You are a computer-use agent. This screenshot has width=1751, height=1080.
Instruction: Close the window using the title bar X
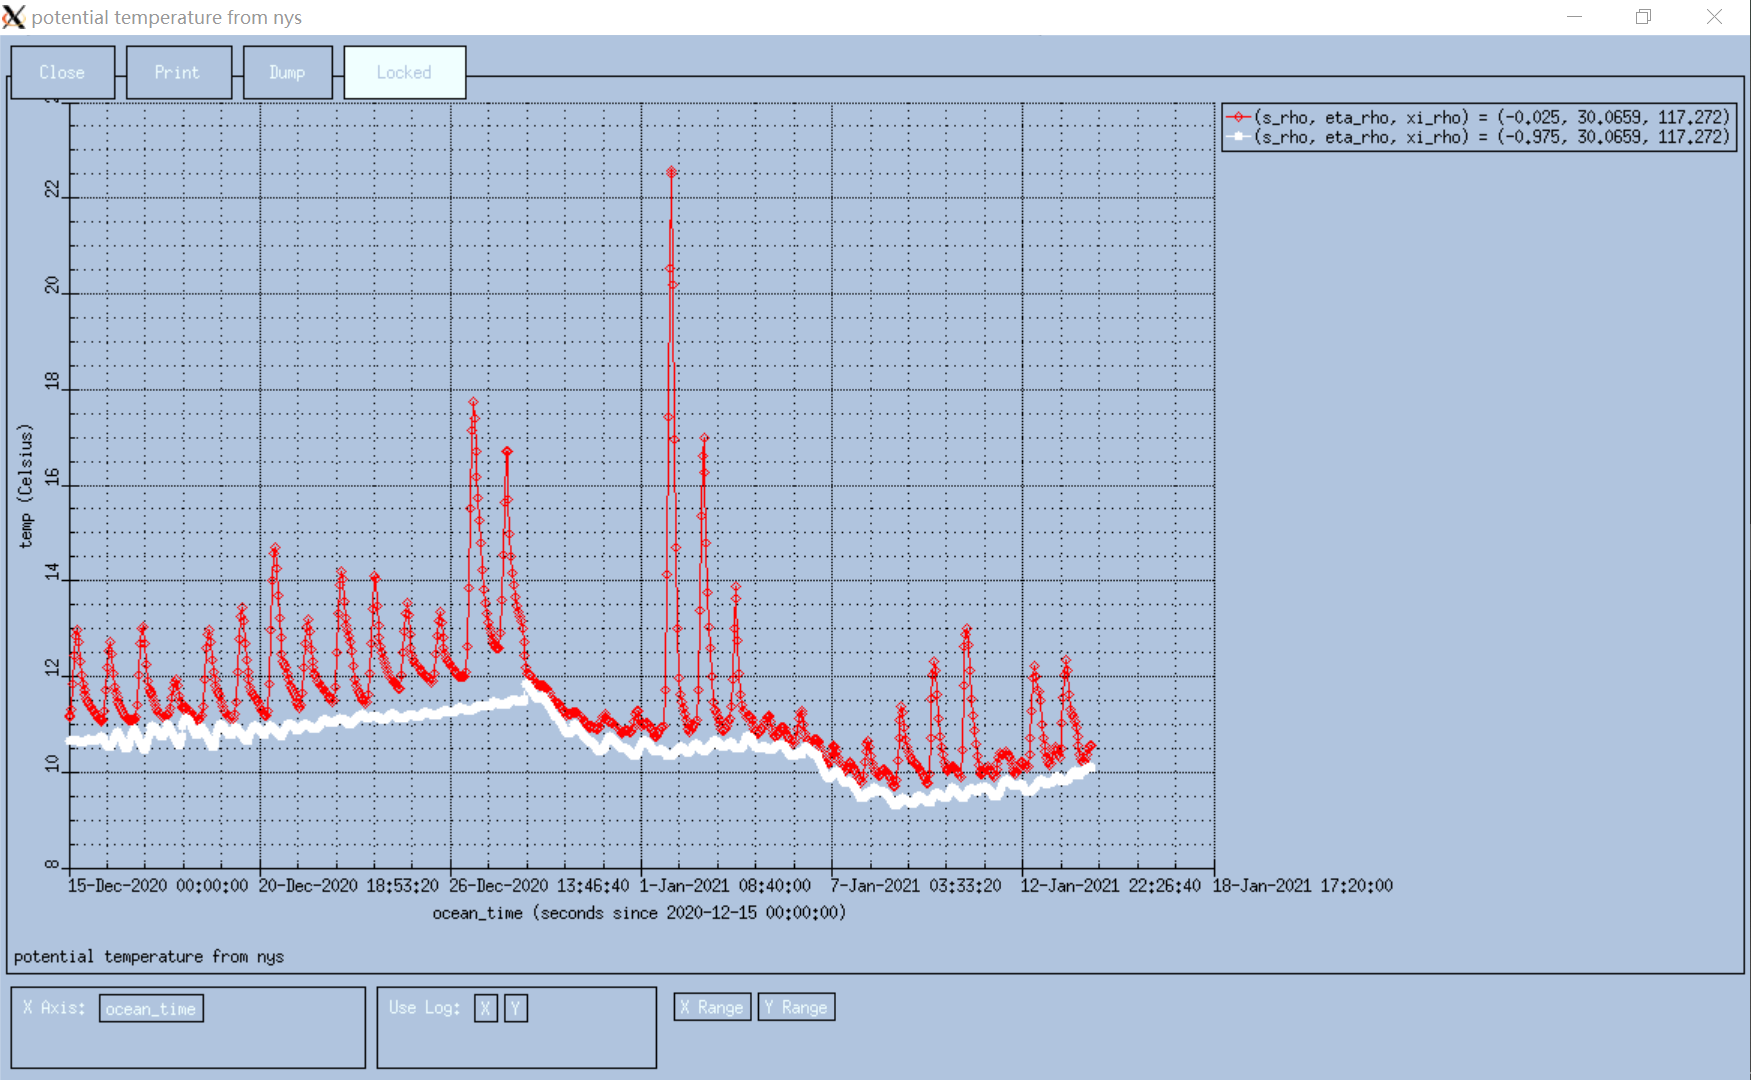(x=1714, y=17)
